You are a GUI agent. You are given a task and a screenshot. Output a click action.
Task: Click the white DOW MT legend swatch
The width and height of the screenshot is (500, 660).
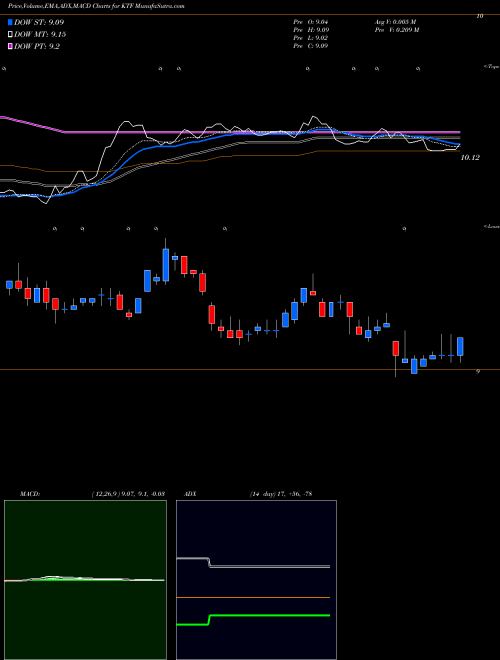click(10, 34)
